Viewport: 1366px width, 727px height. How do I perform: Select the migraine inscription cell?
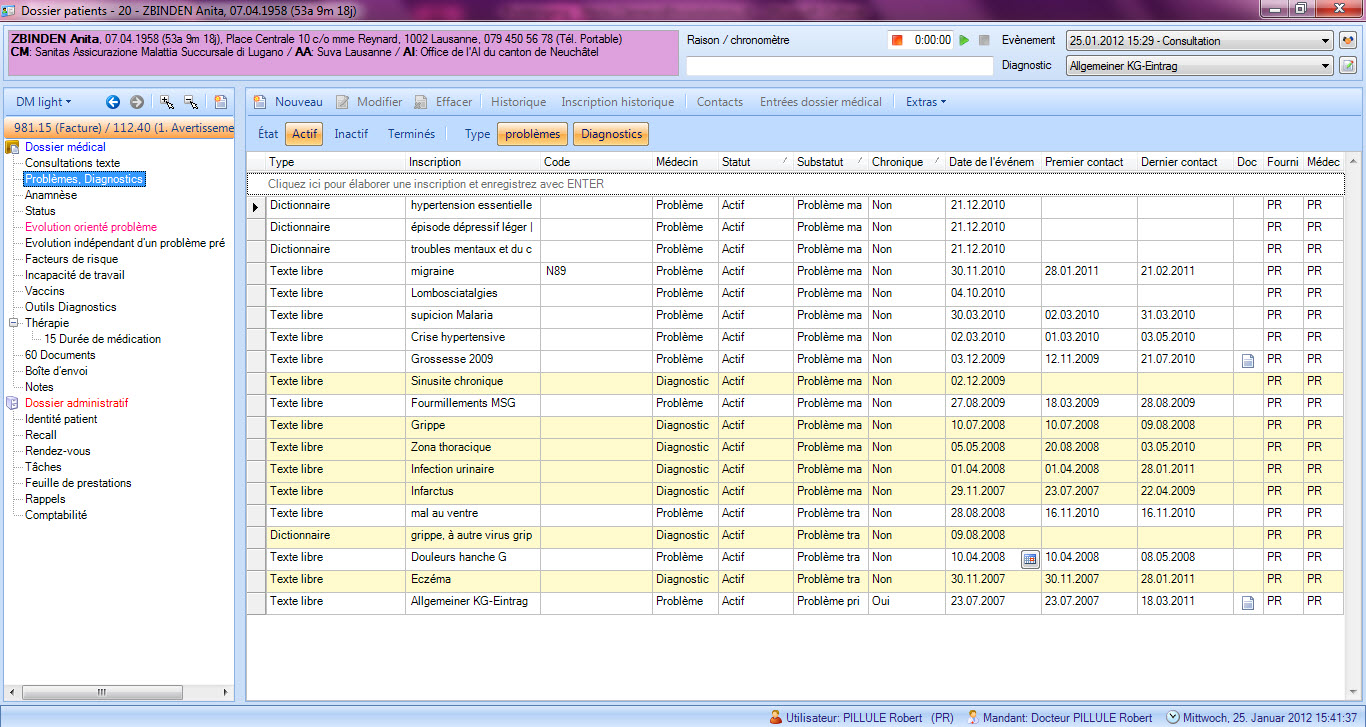coord(473,271)
